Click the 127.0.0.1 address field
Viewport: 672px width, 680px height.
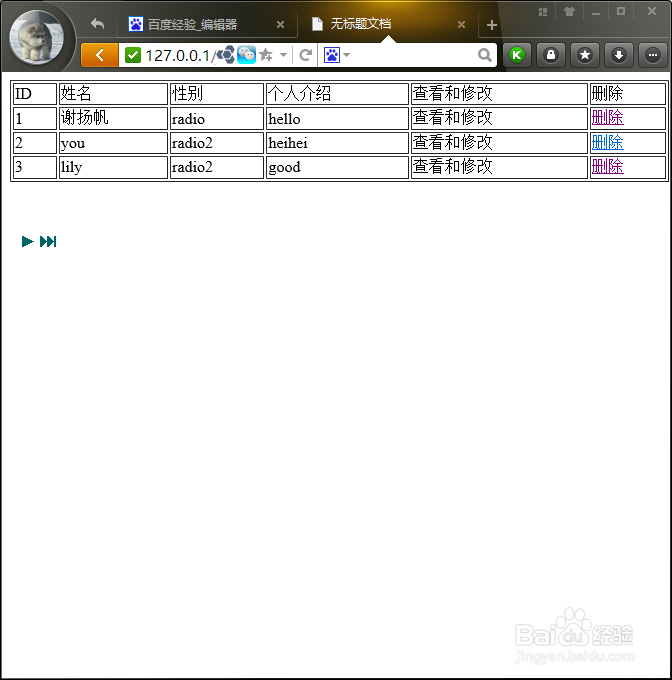179,56
